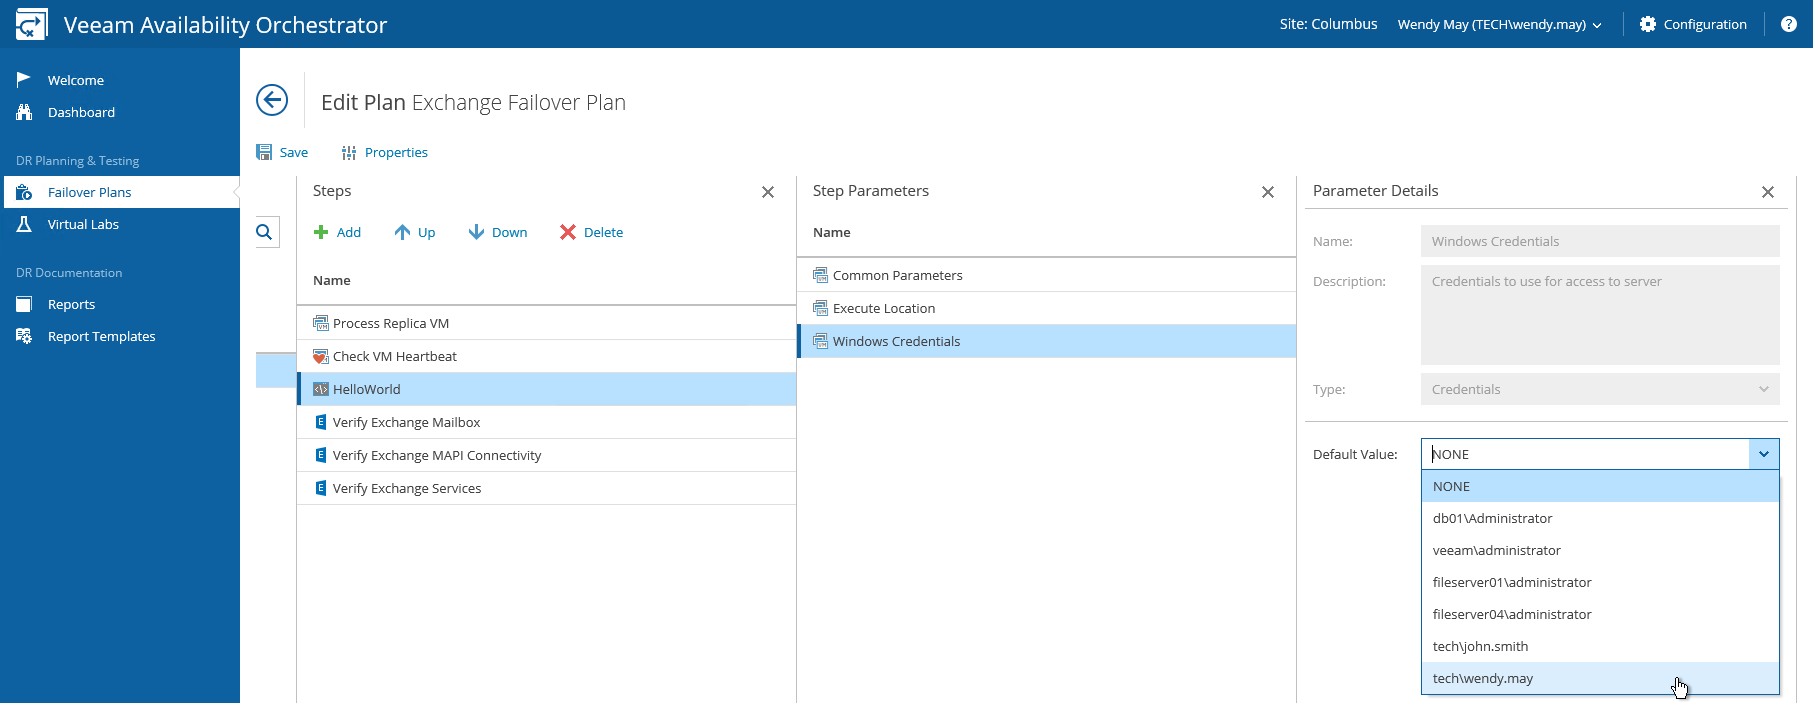Select the Verify Exchange Services step row
Image resolution: width=1813 pixels, height=703 pixels.
[547, 488]
